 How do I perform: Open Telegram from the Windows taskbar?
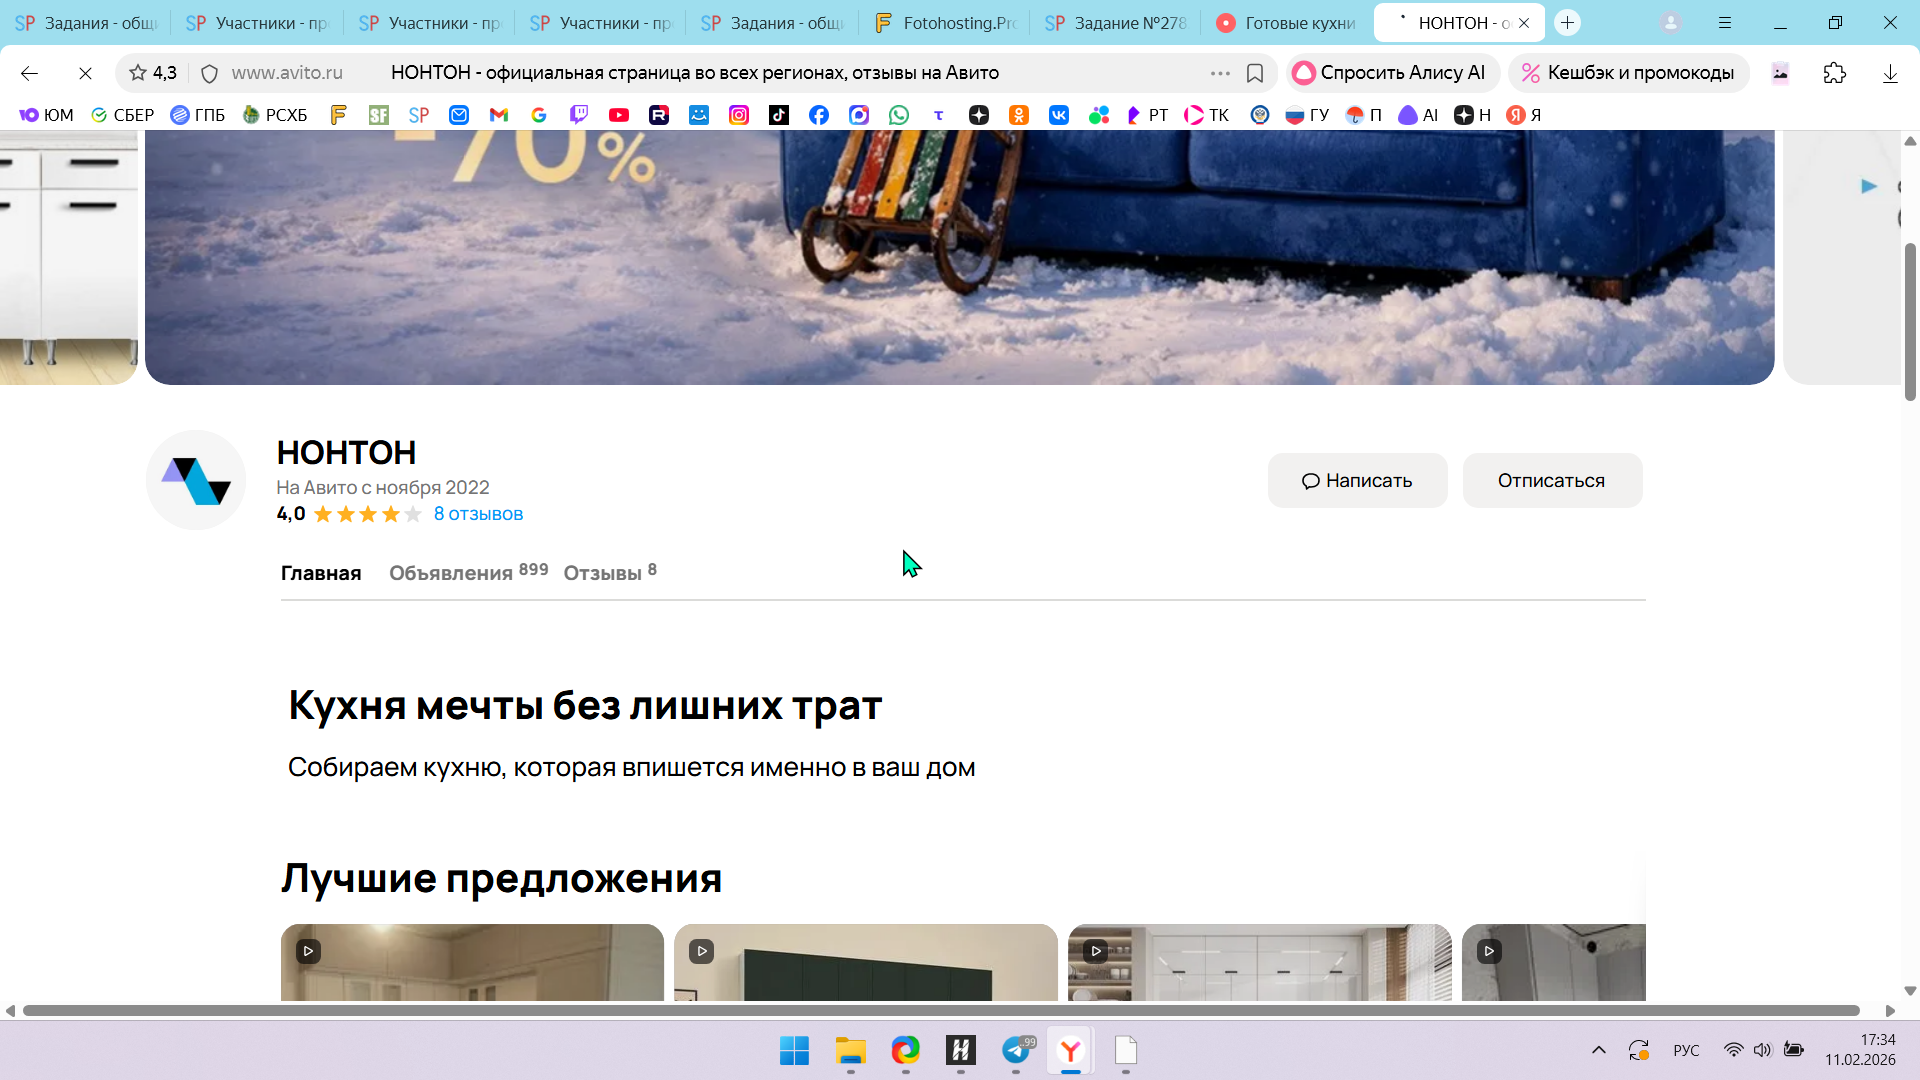coord(1016,1050)
